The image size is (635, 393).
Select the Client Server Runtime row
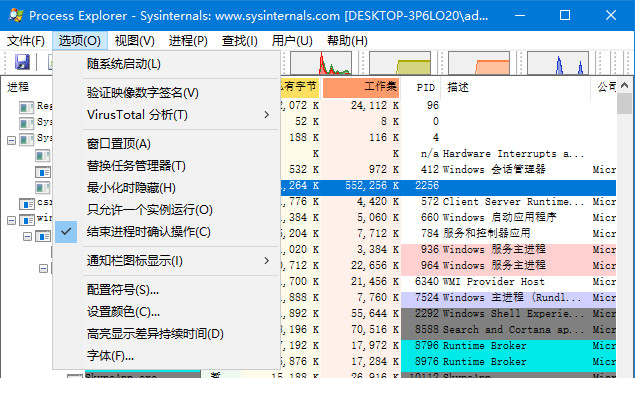pyautogui.click(x=448, y=201)
